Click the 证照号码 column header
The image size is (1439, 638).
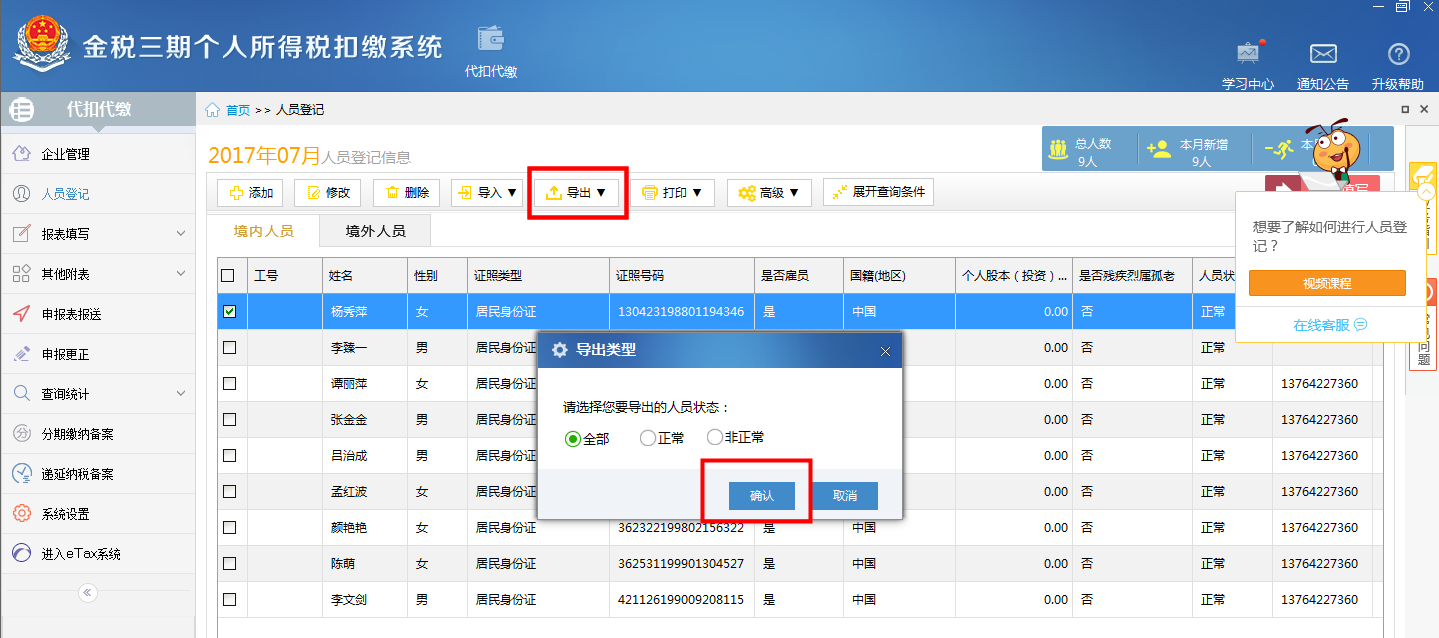681,275
